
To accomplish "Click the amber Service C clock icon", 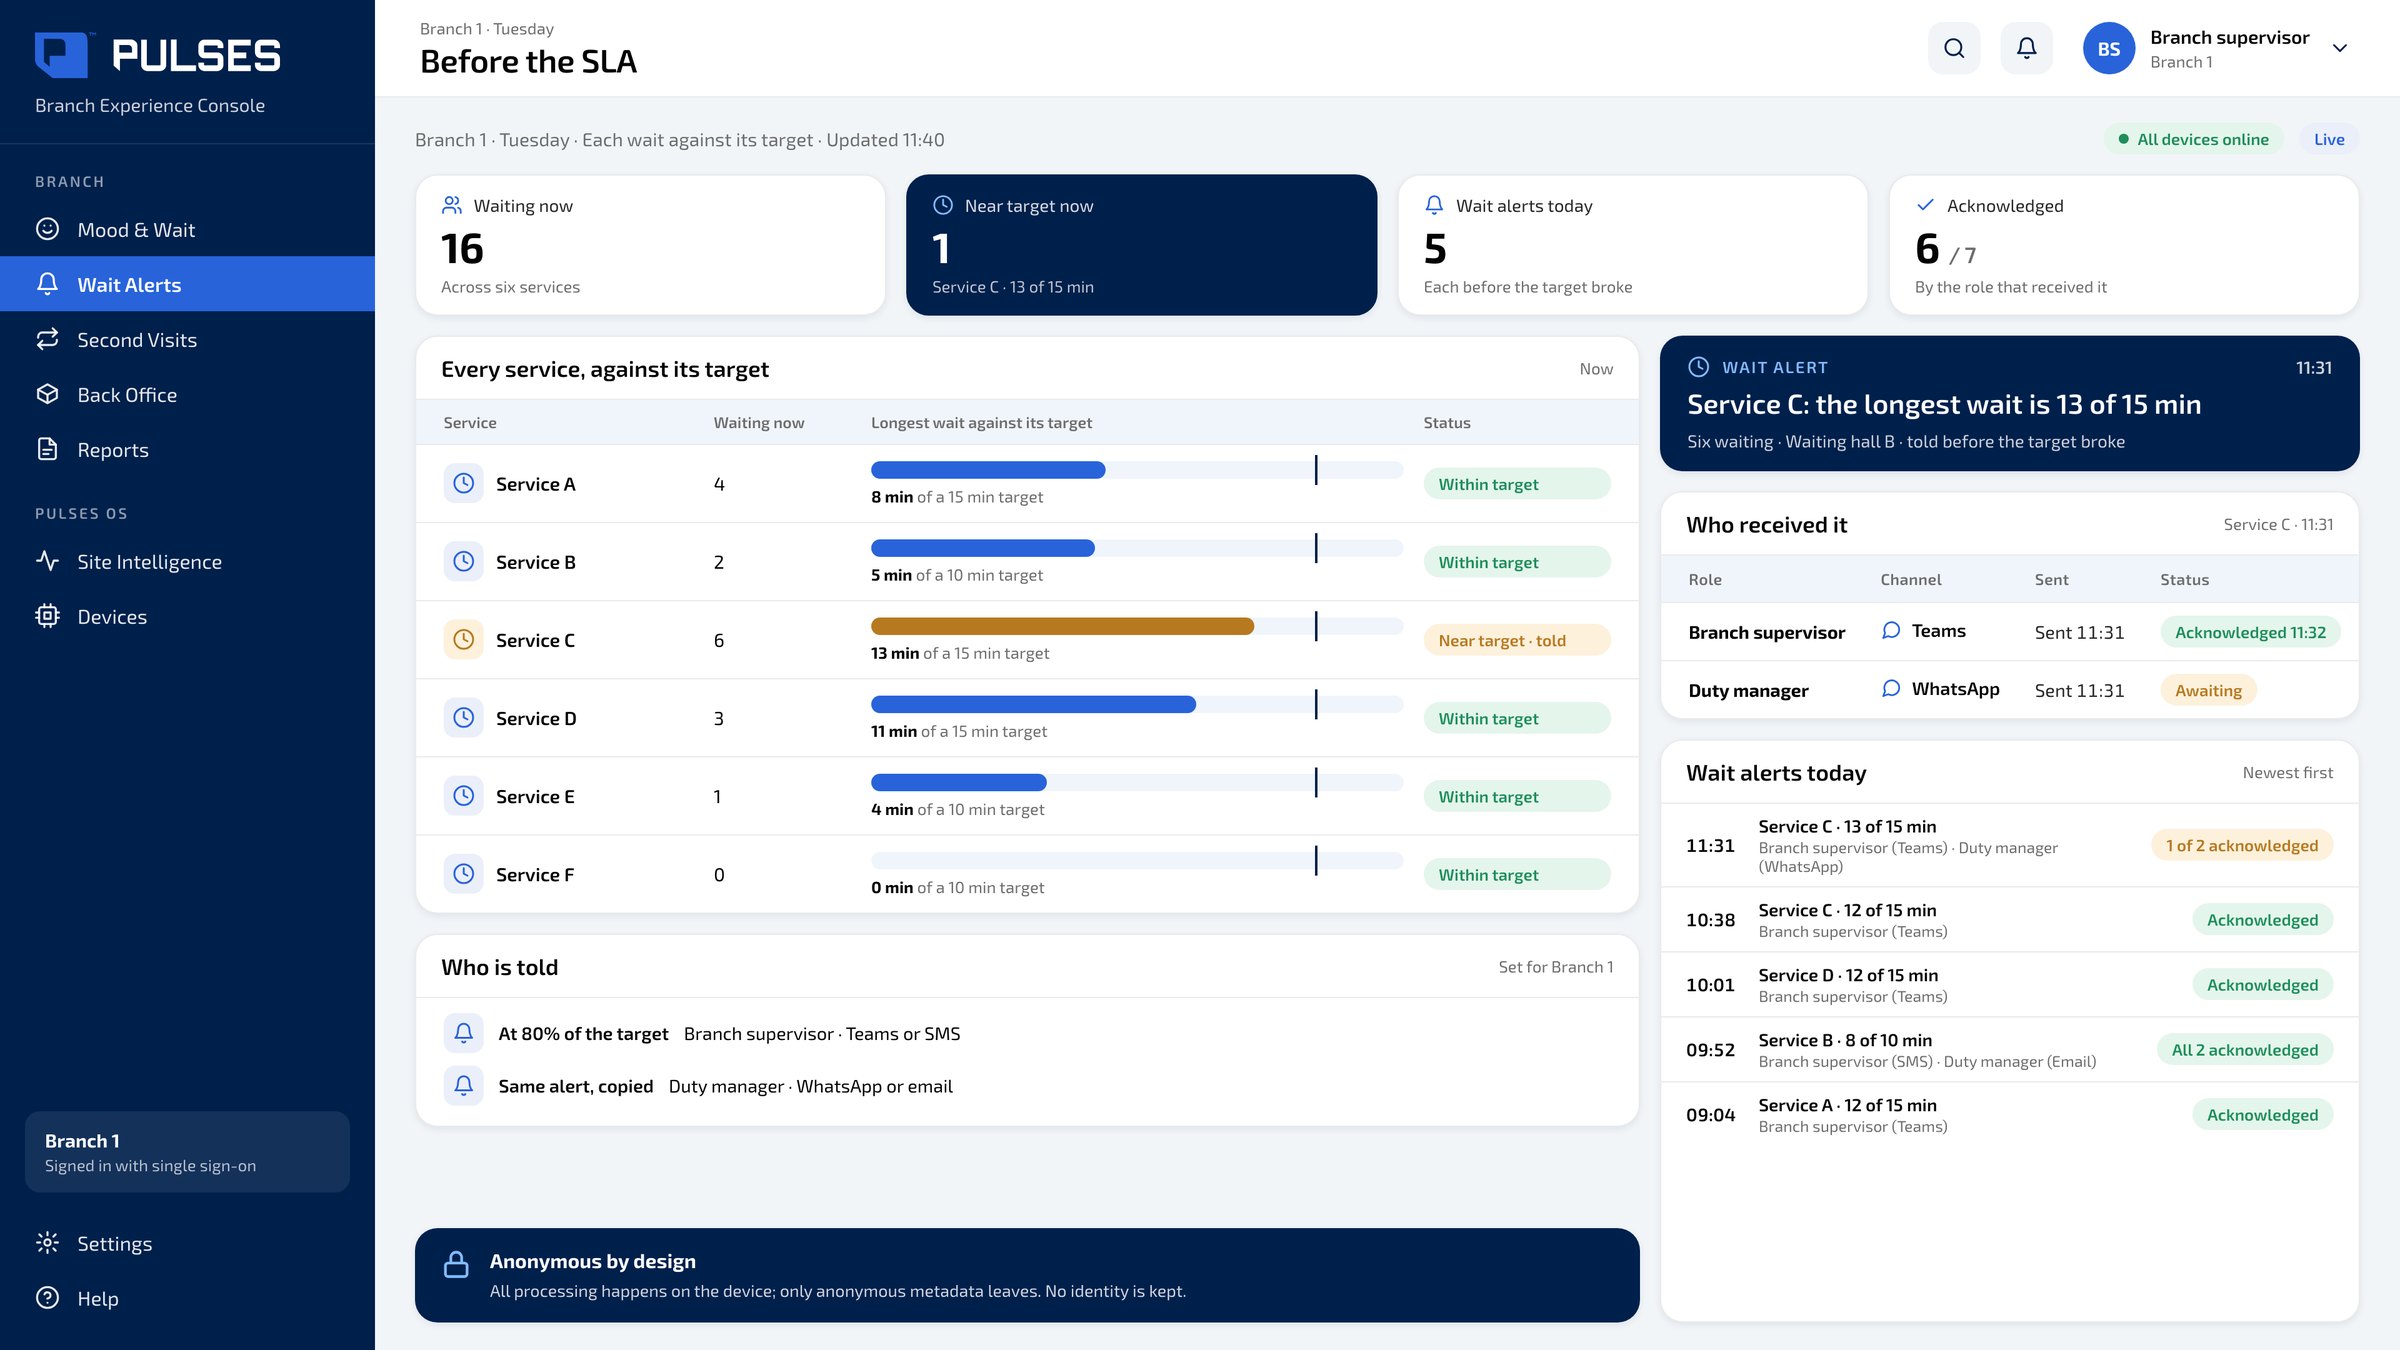I will point(463,639).
